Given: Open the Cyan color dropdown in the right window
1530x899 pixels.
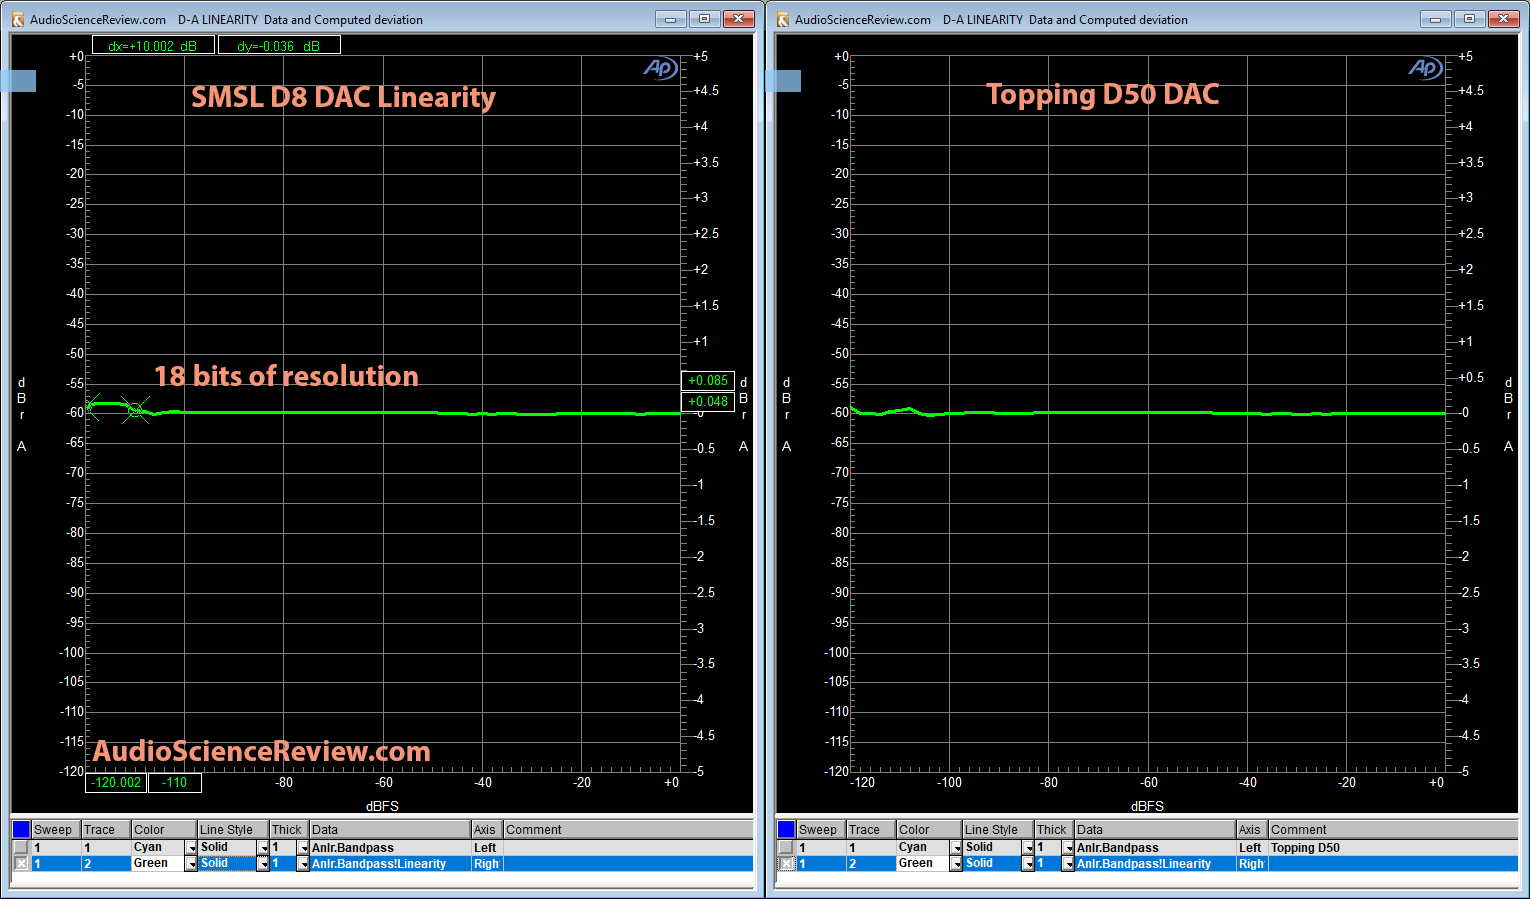Looking at the screenshot, I should tap(956, 848).
